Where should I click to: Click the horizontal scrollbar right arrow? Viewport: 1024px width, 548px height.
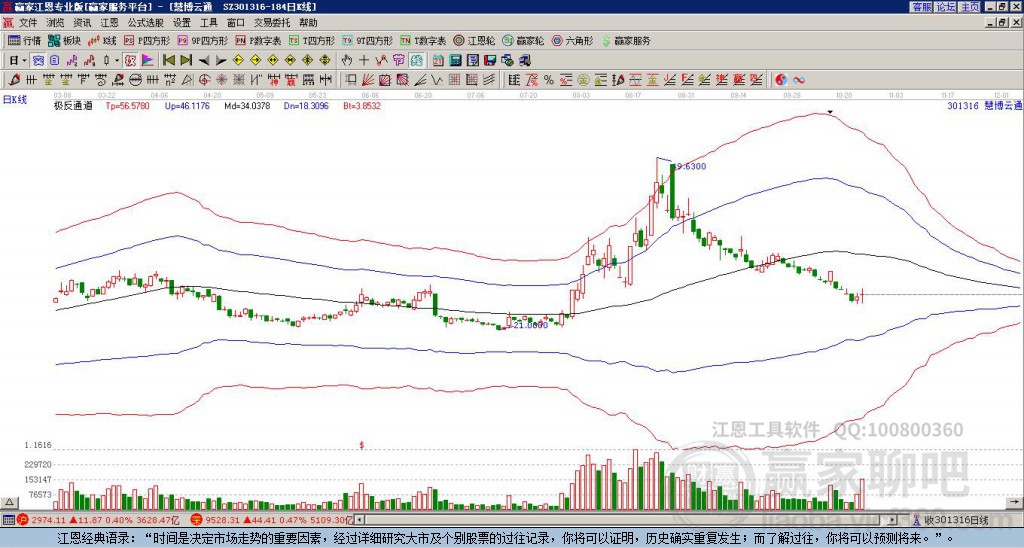(892, 520)
